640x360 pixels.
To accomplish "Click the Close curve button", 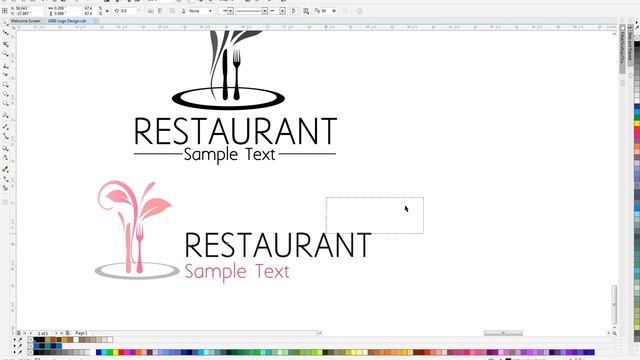I will pos(293,11).
